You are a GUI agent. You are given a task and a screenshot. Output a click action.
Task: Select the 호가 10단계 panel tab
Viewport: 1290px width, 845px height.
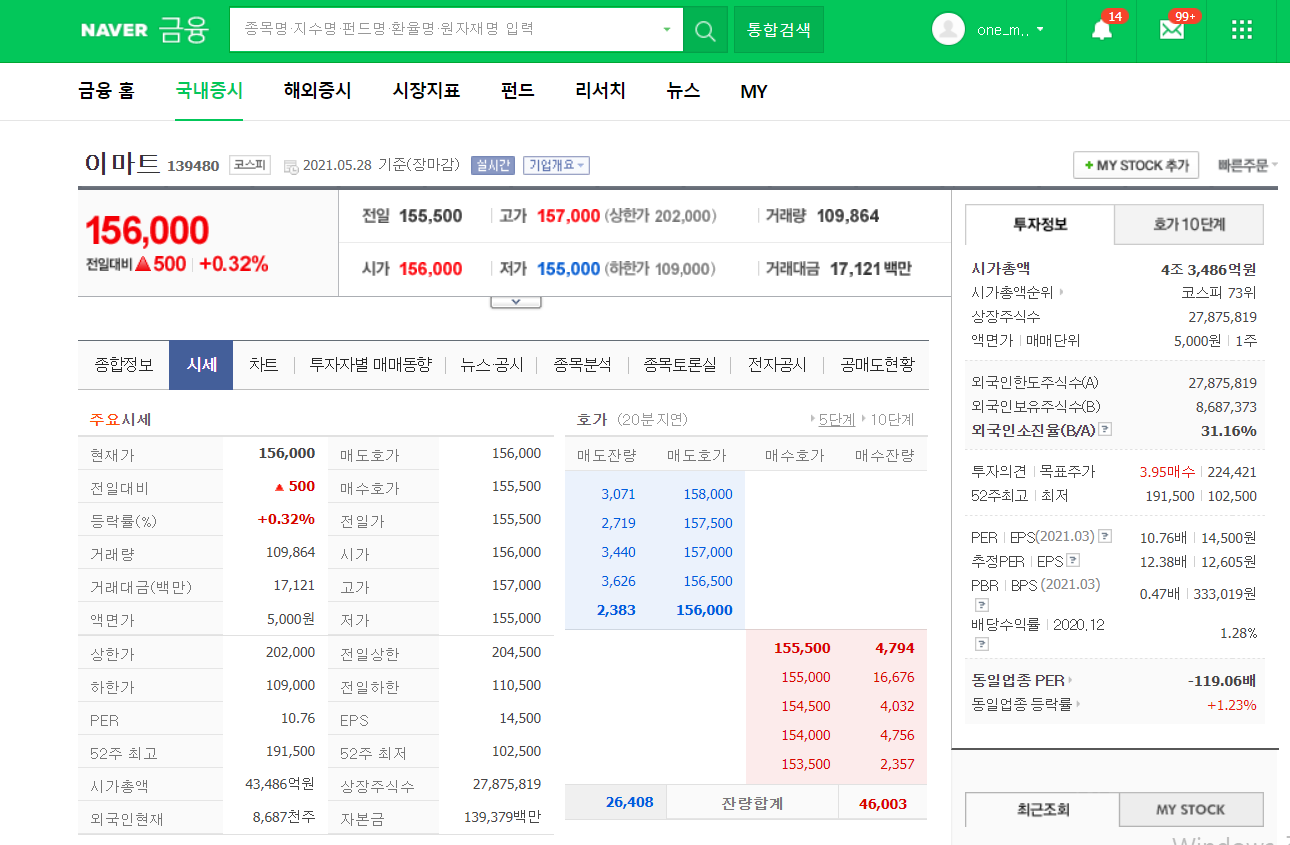[x=1189, y=225]
